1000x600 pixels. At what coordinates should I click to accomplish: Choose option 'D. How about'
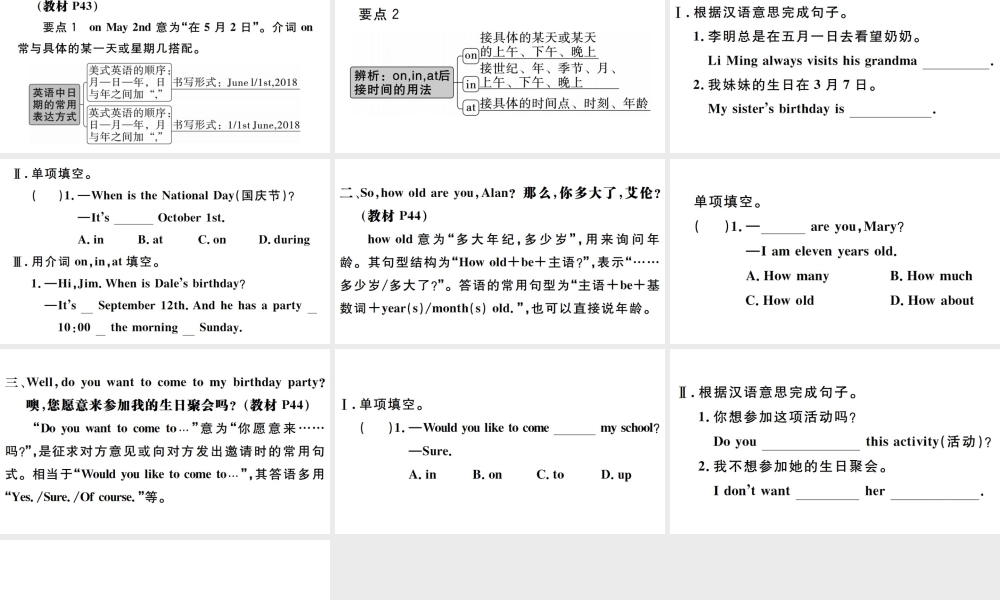(x=932, y=300)
